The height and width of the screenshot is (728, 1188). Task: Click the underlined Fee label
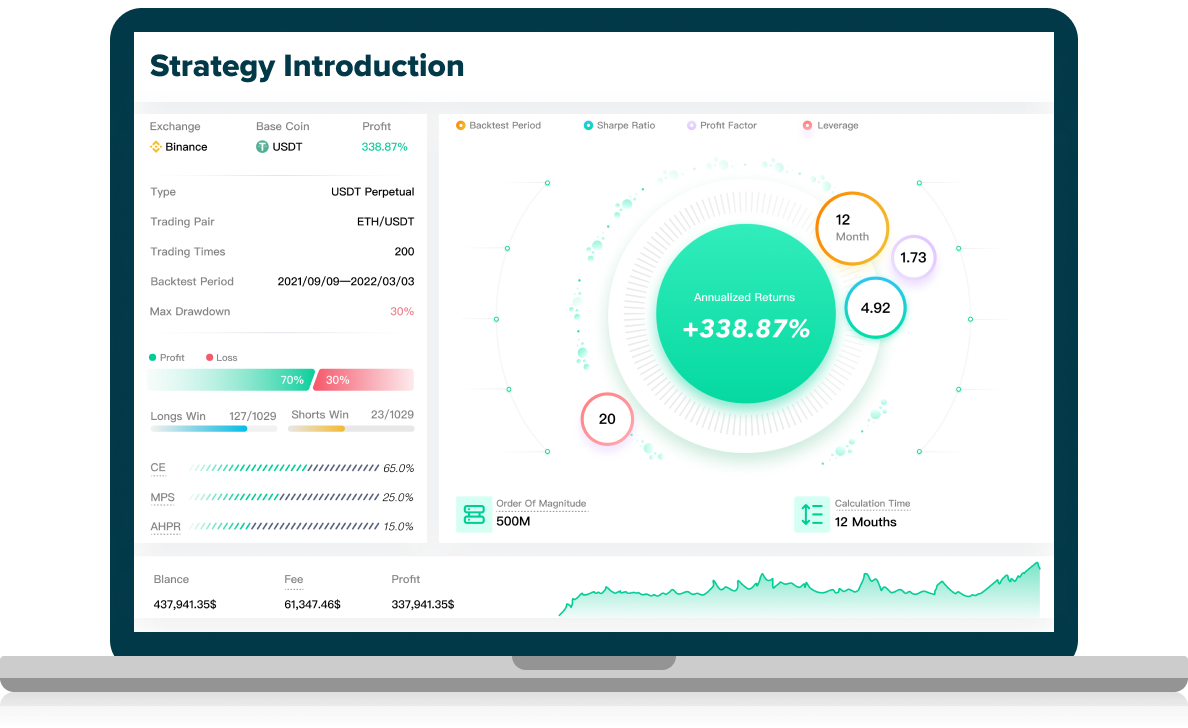pos(294,580)
